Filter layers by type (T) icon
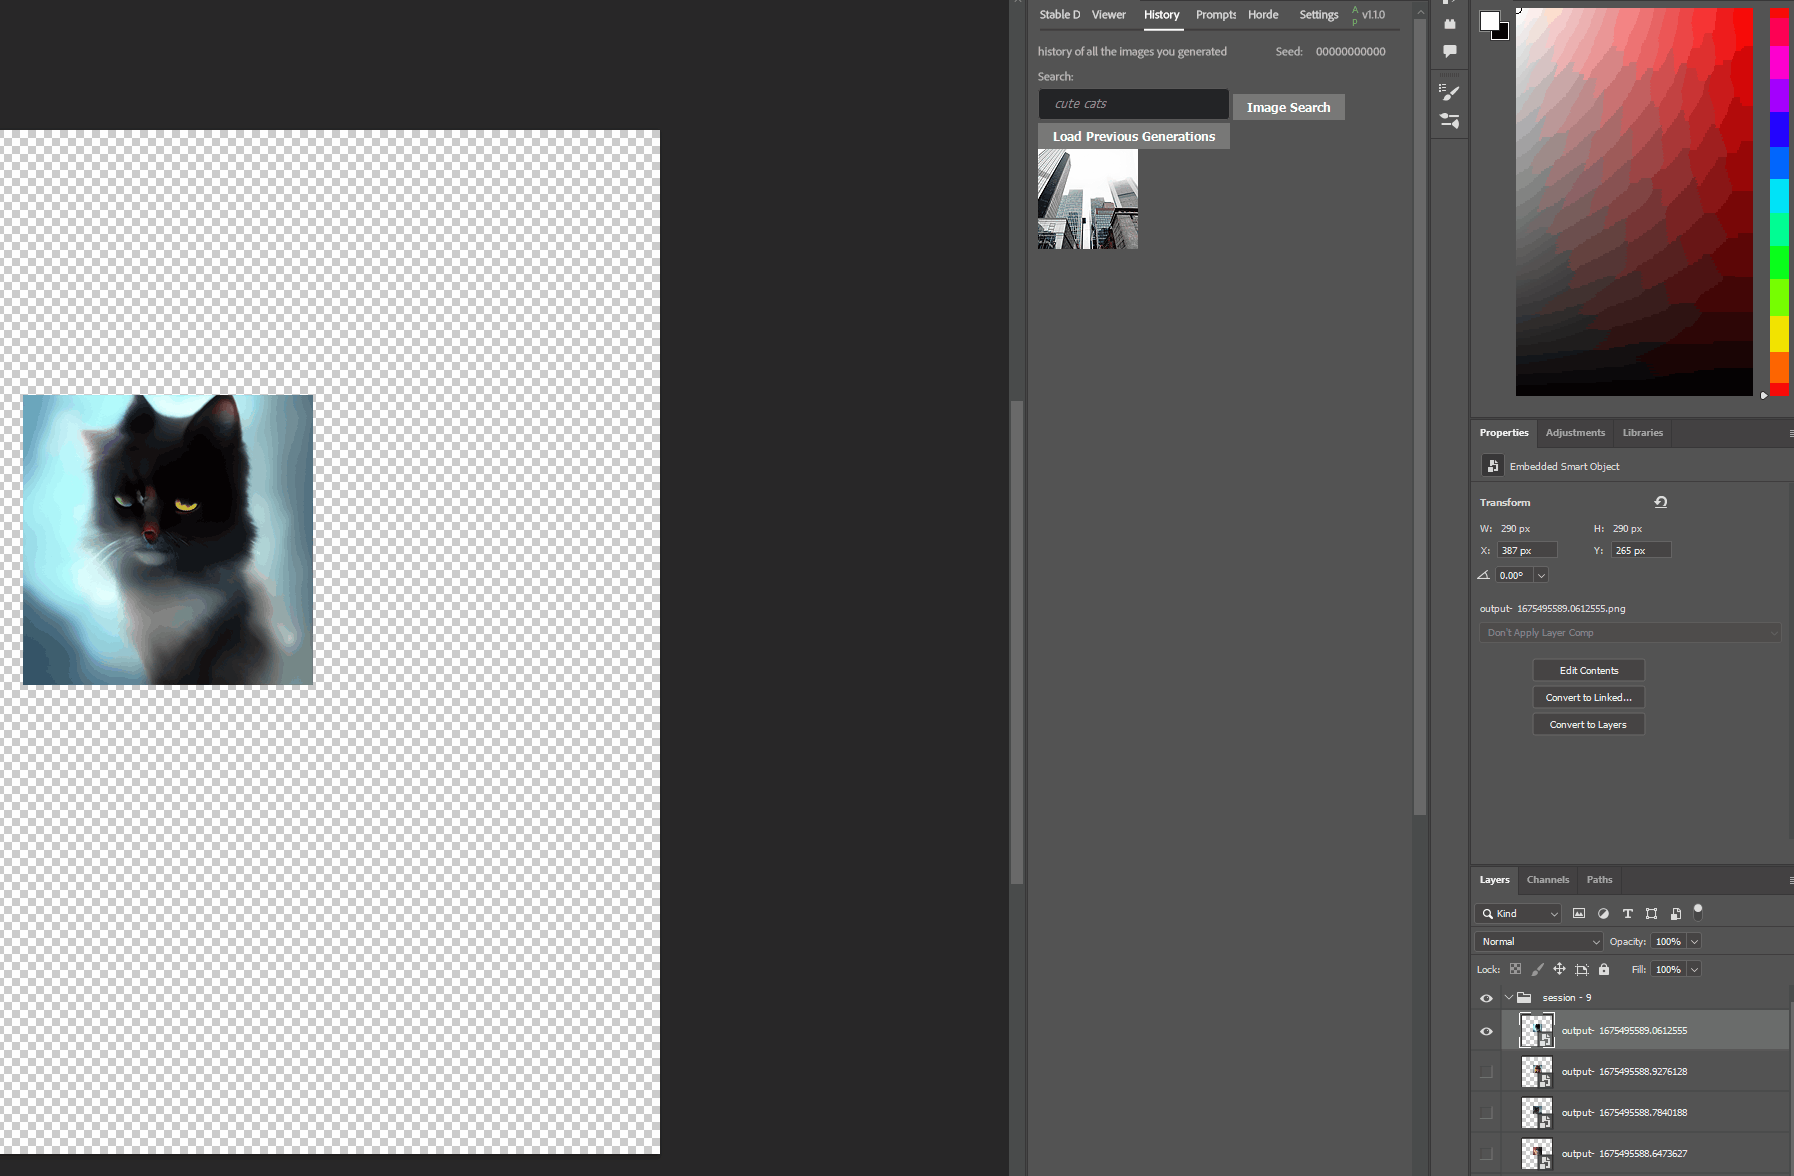Screen dimensions: 1794x1176 (x=1627, y=913)
